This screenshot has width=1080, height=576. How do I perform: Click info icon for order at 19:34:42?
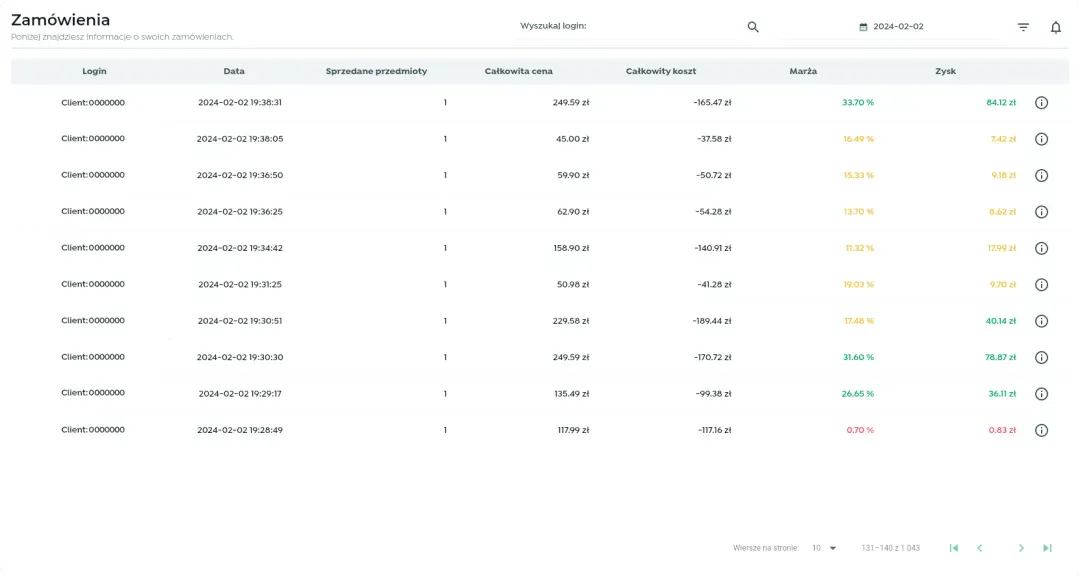tap(1041, 248)
